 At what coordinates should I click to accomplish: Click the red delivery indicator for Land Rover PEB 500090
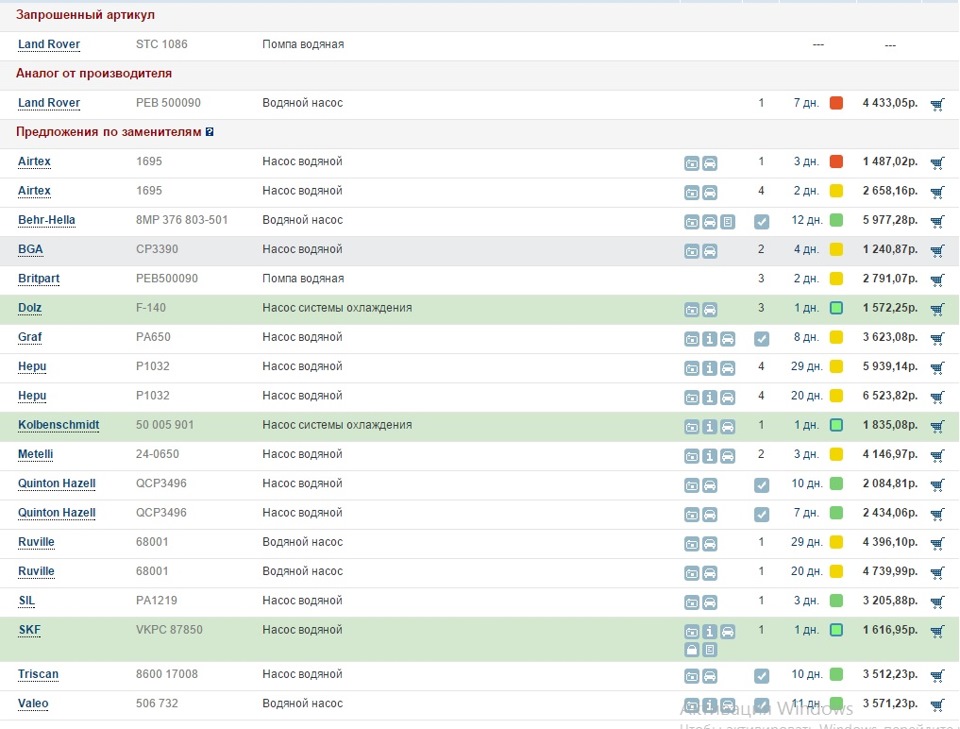point(836,103)
